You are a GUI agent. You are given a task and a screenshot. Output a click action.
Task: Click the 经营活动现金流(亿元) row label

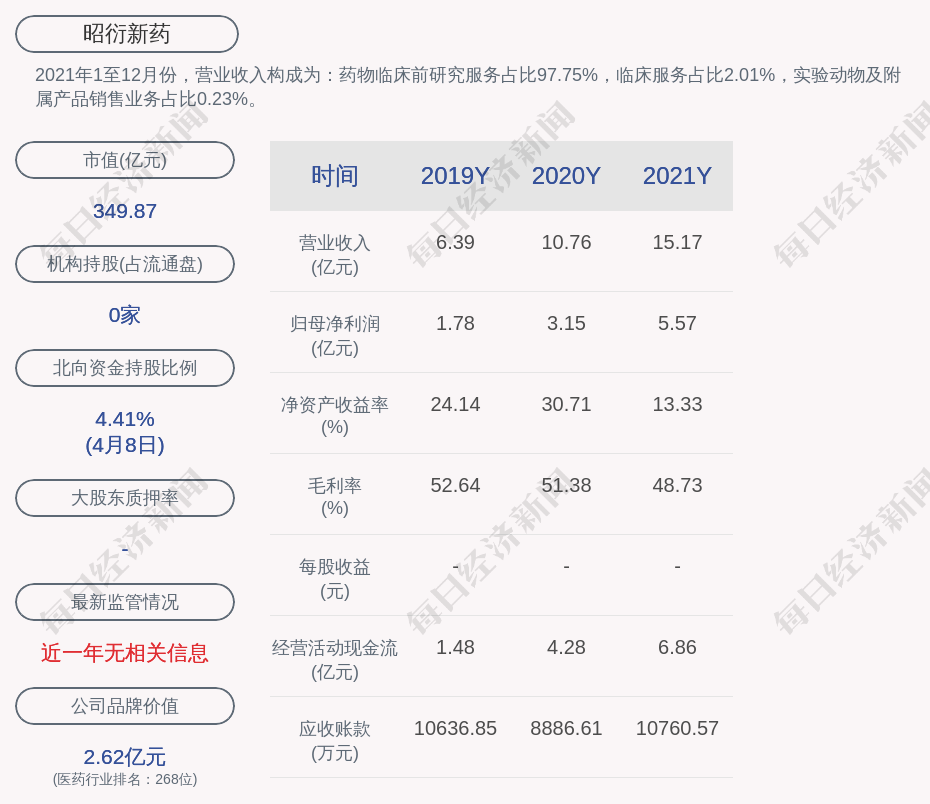tap(335, 659)
